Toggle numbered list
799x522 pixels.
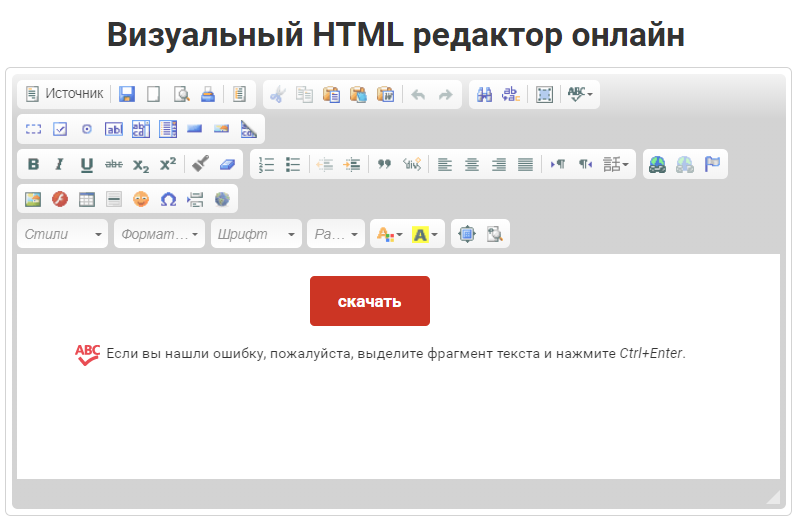pyautogui.click(x=266, y=165)
